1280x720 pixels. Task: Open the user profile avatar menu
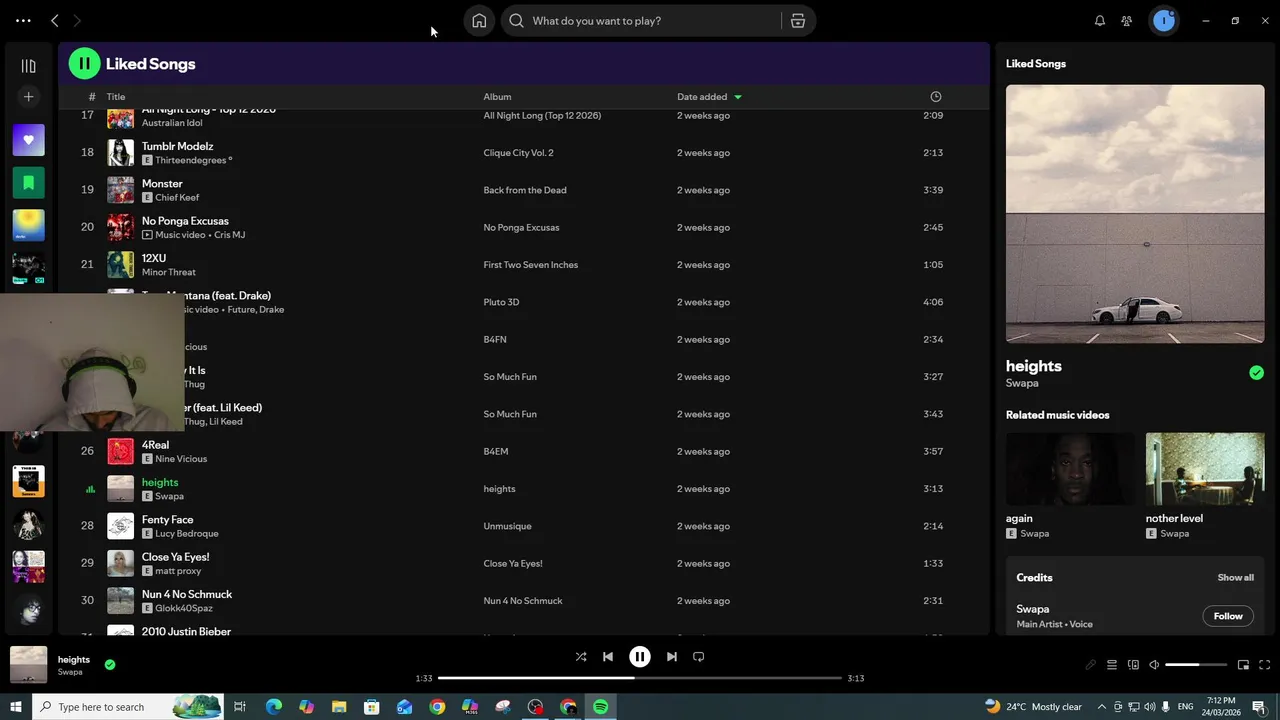click(1163, 21)
